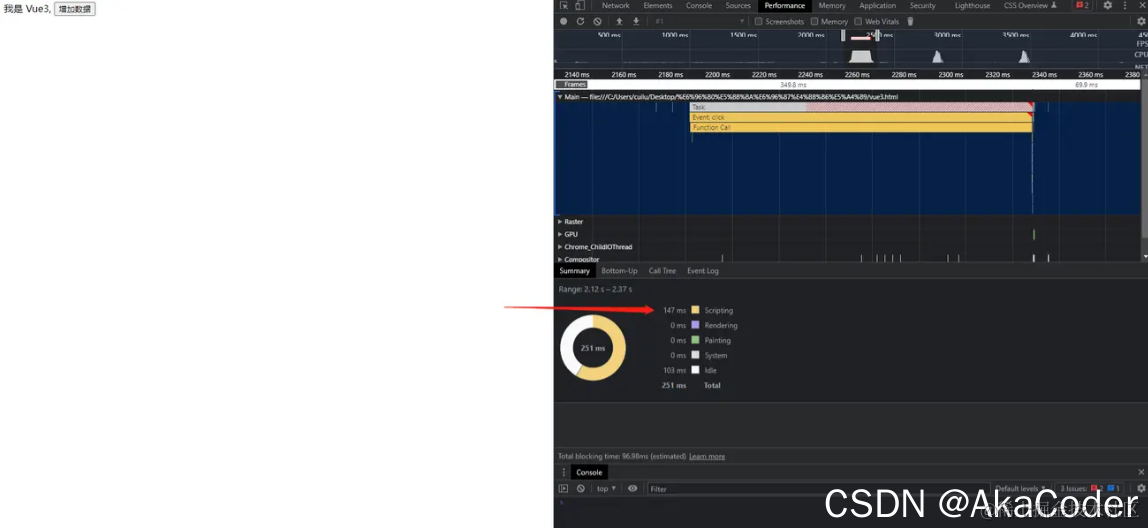
Task: Show console sidebar icon
Action: (x=563, y=488)
